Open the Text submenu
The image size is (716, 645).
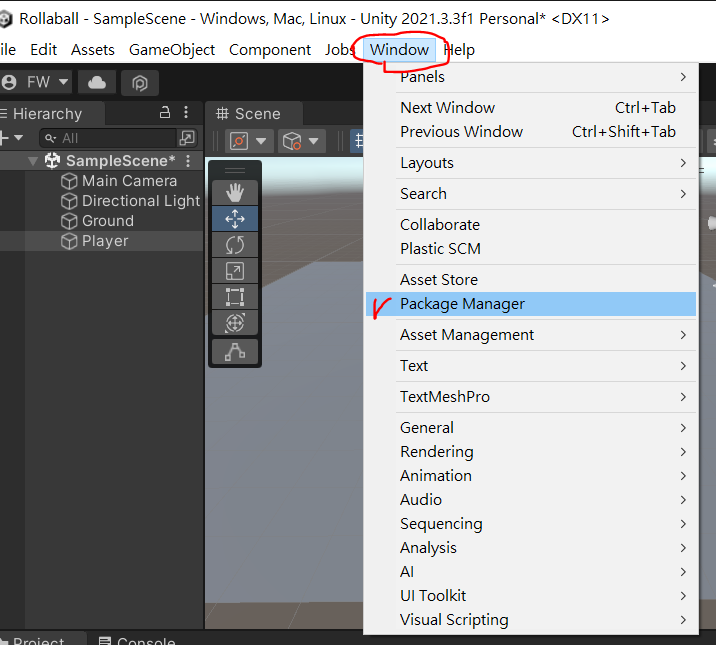[x=531, y=366]
